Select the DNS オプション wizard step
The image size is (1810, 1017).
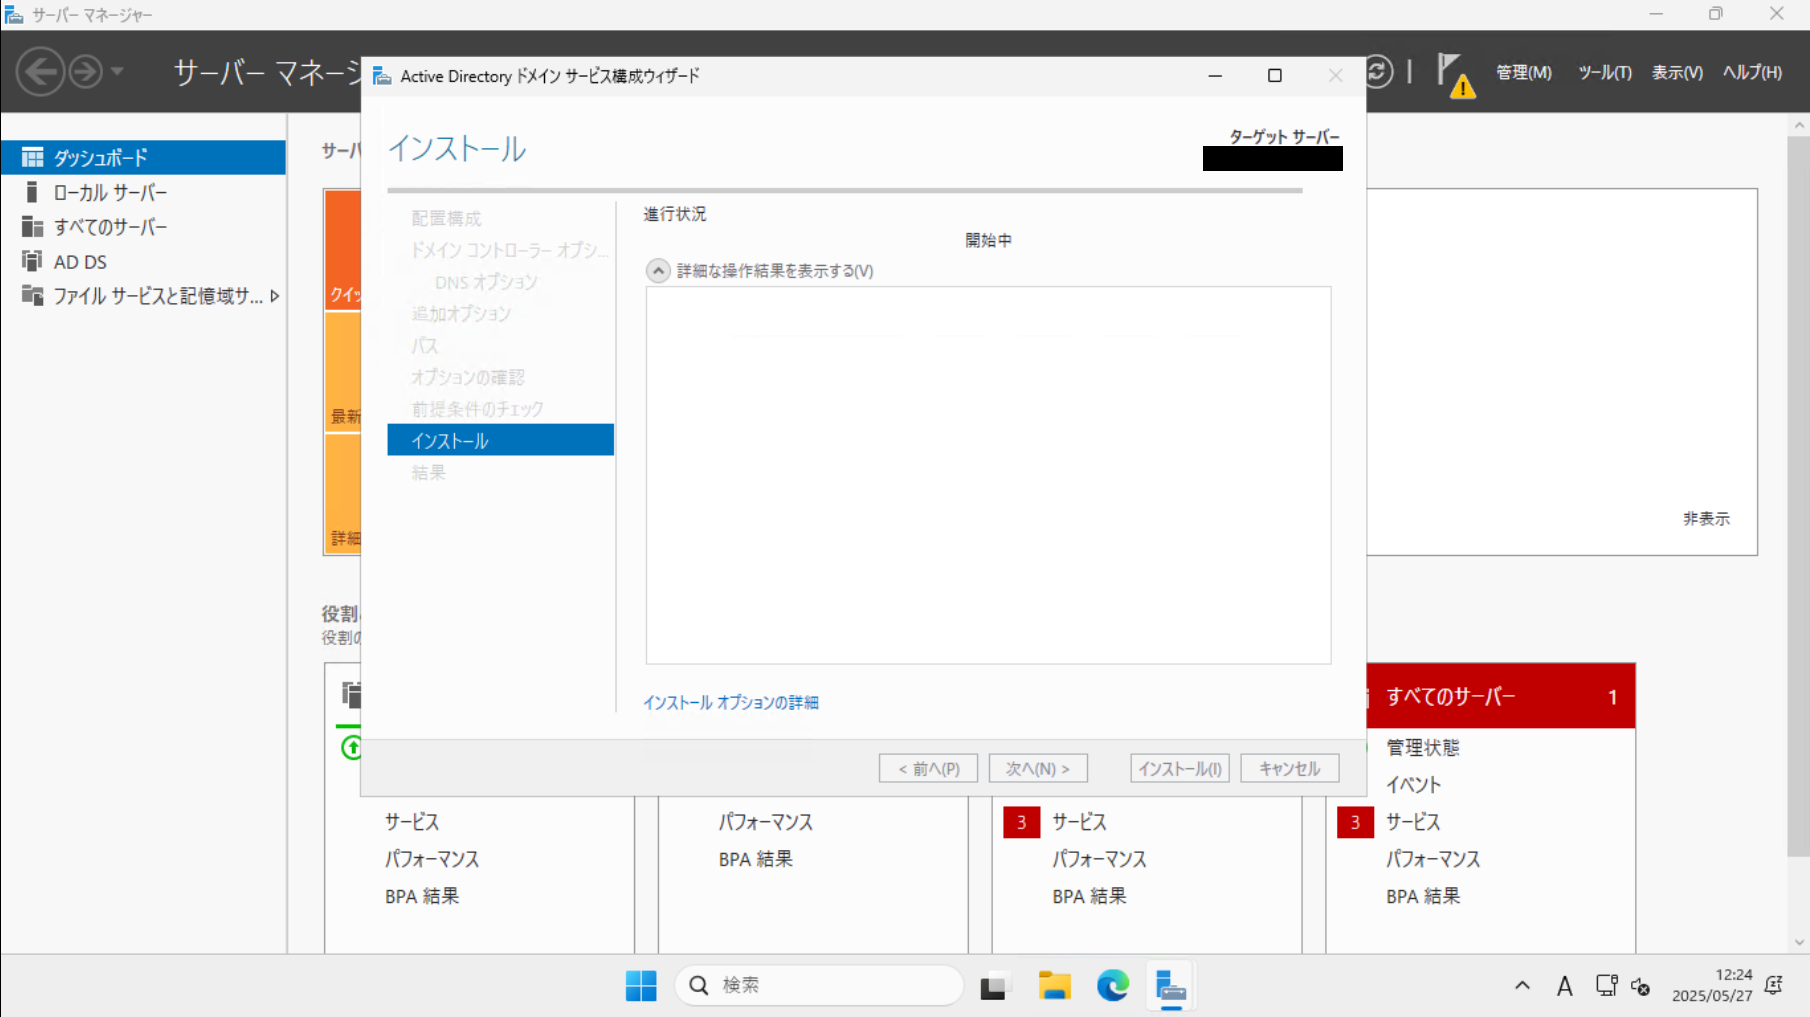point(486,282)
